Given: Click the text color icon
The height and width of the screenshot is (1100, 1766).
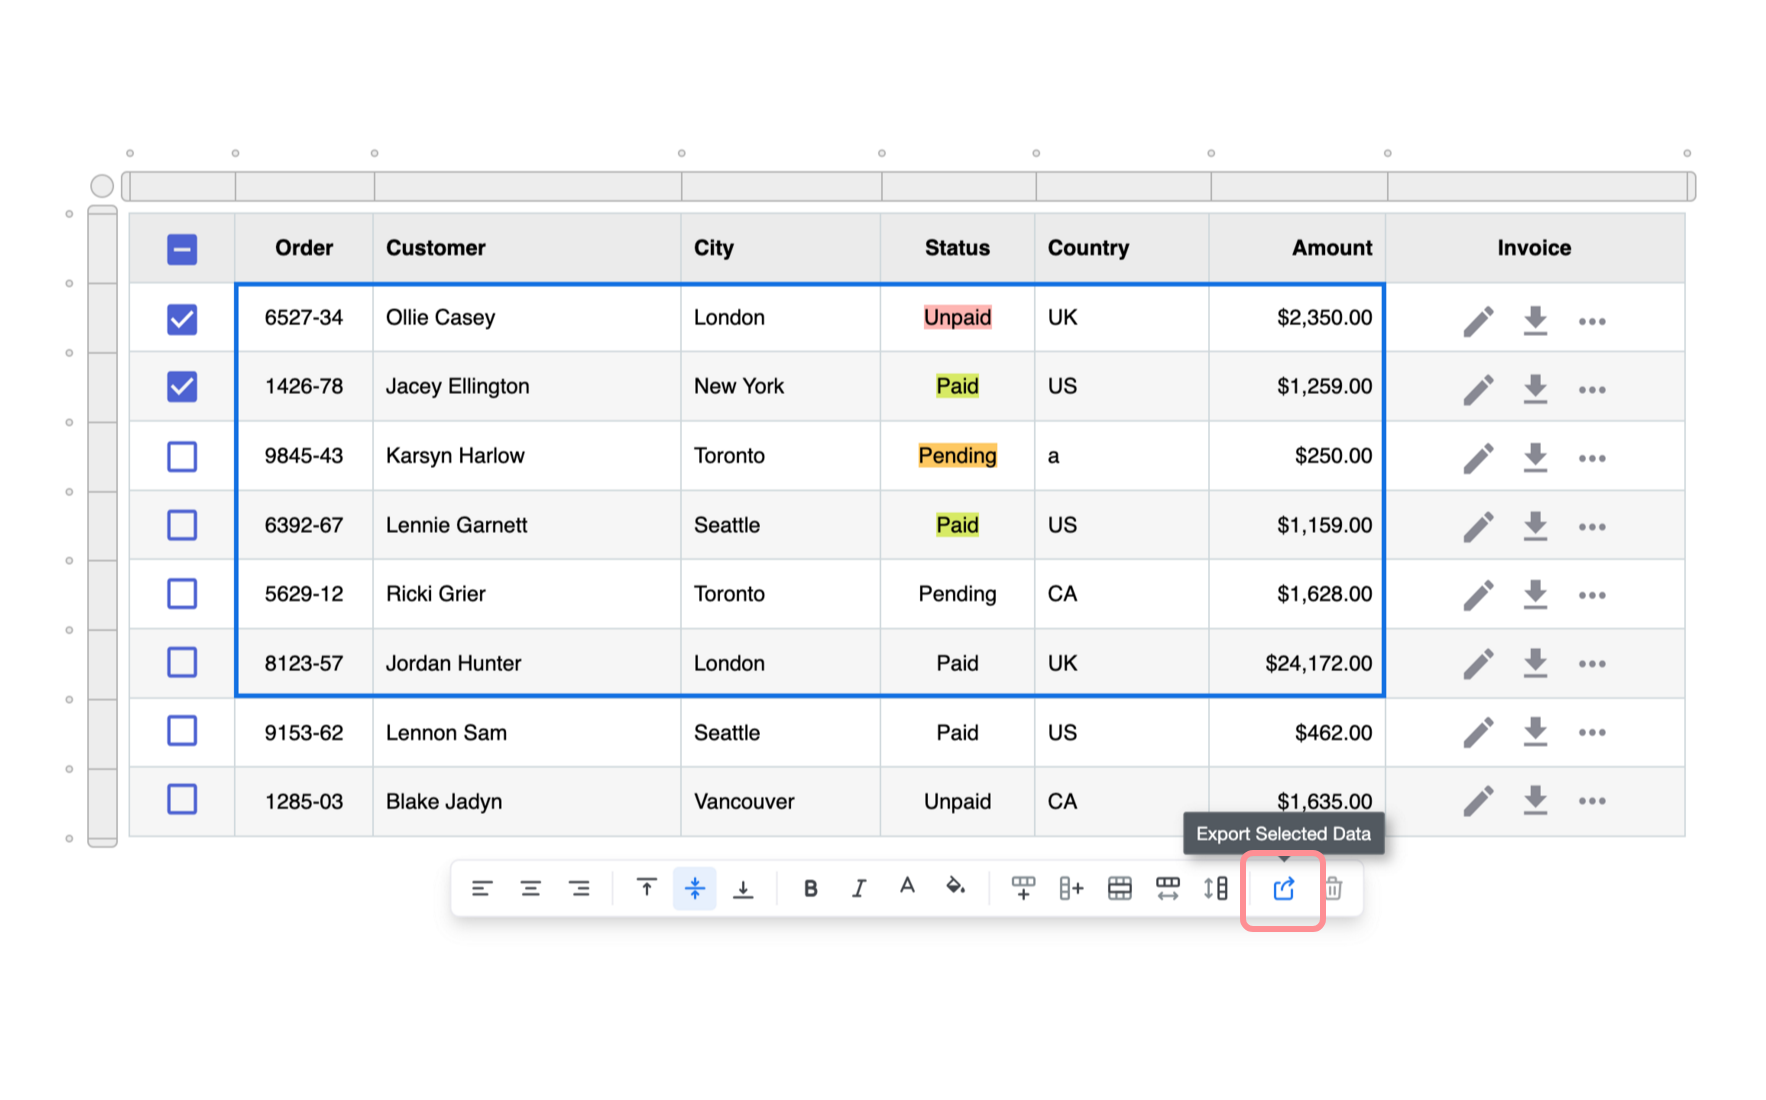Looking at the screenshot, I should point(906,888).
